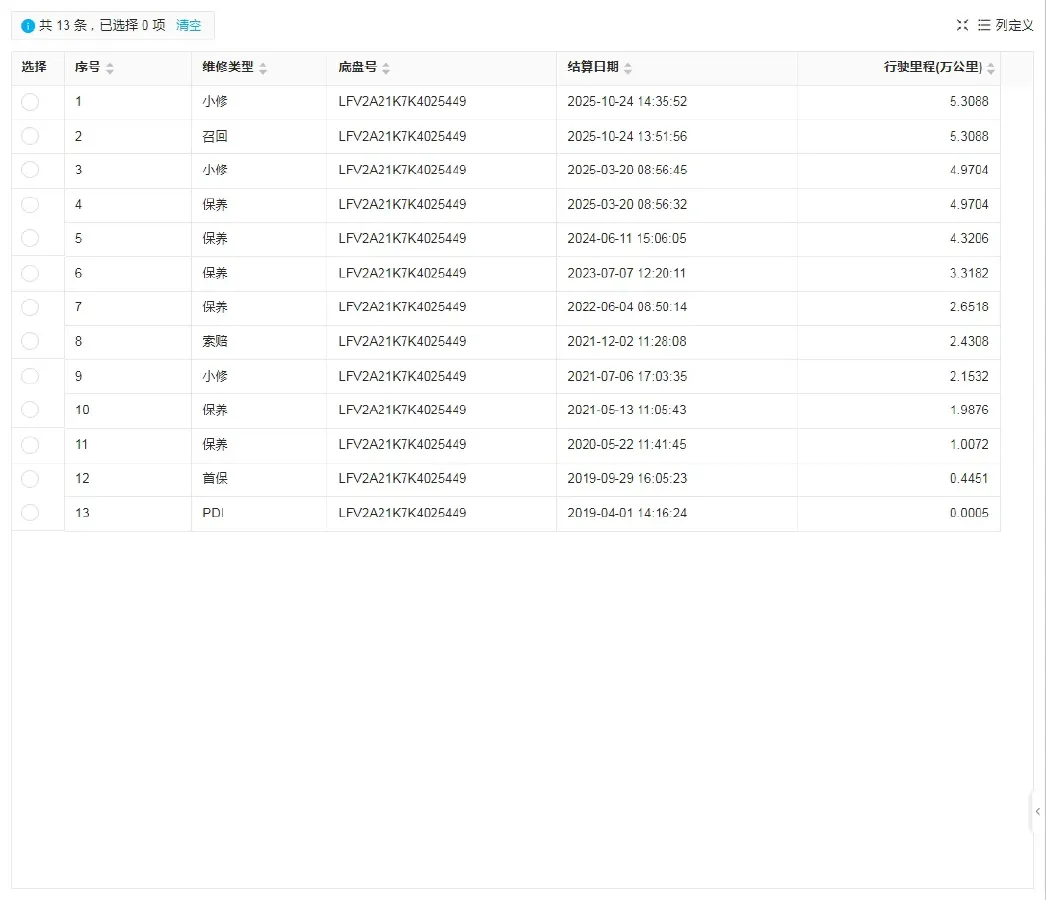Select radio button for row 5
The height and width of the screenshot is (900, 1046).
point(30,238)
